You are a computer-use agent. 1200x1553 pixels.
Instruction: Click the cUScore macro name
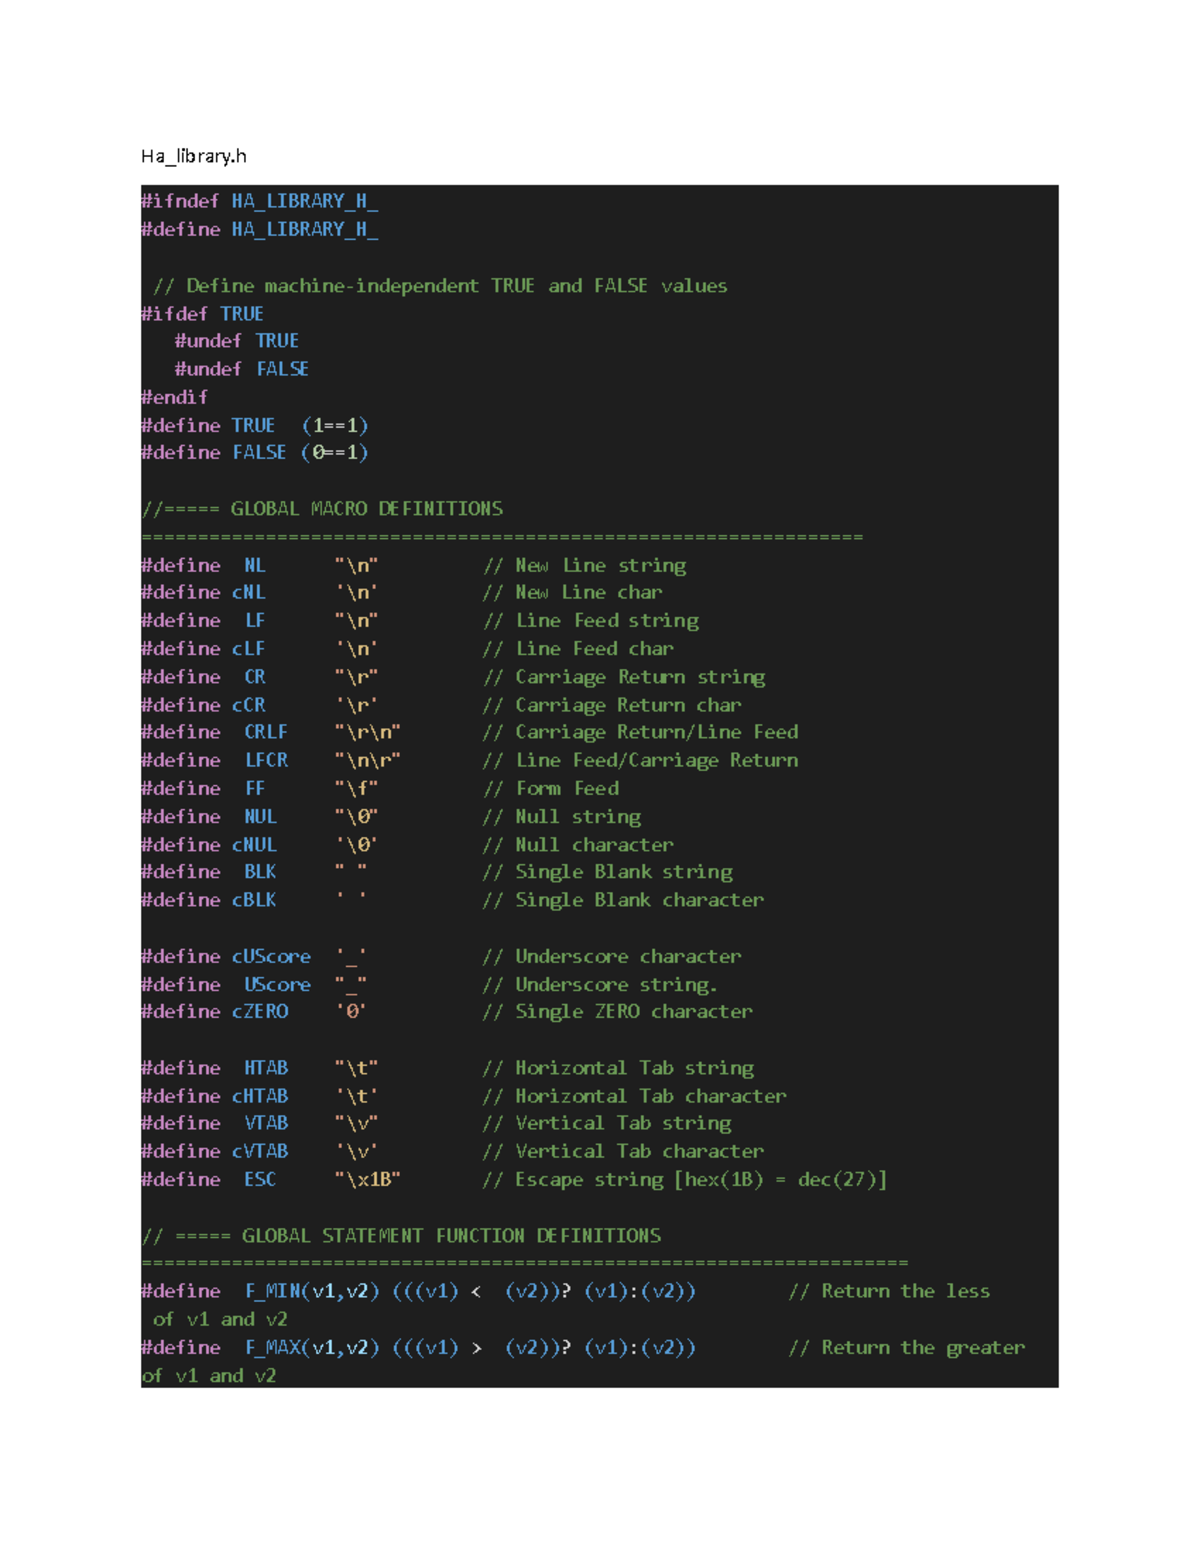[271, 956]
